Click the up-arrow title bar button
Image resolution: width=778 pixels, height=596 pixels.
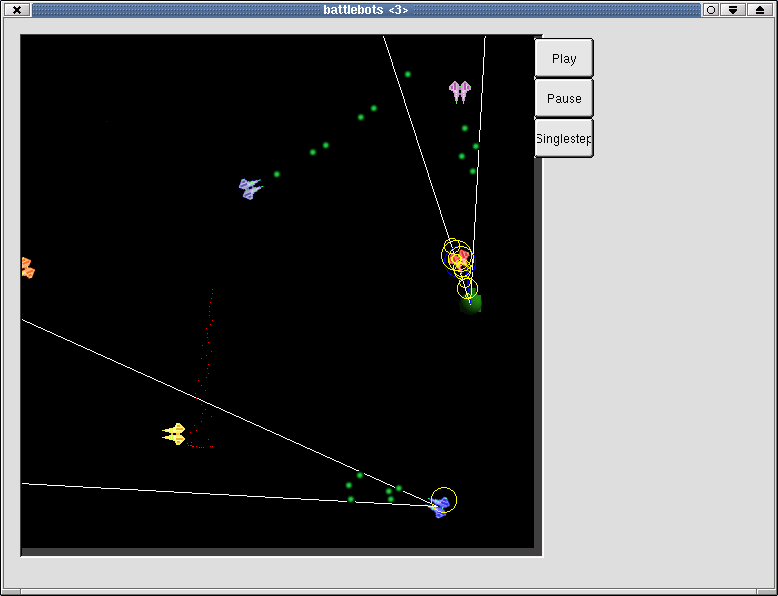[758, 10]
